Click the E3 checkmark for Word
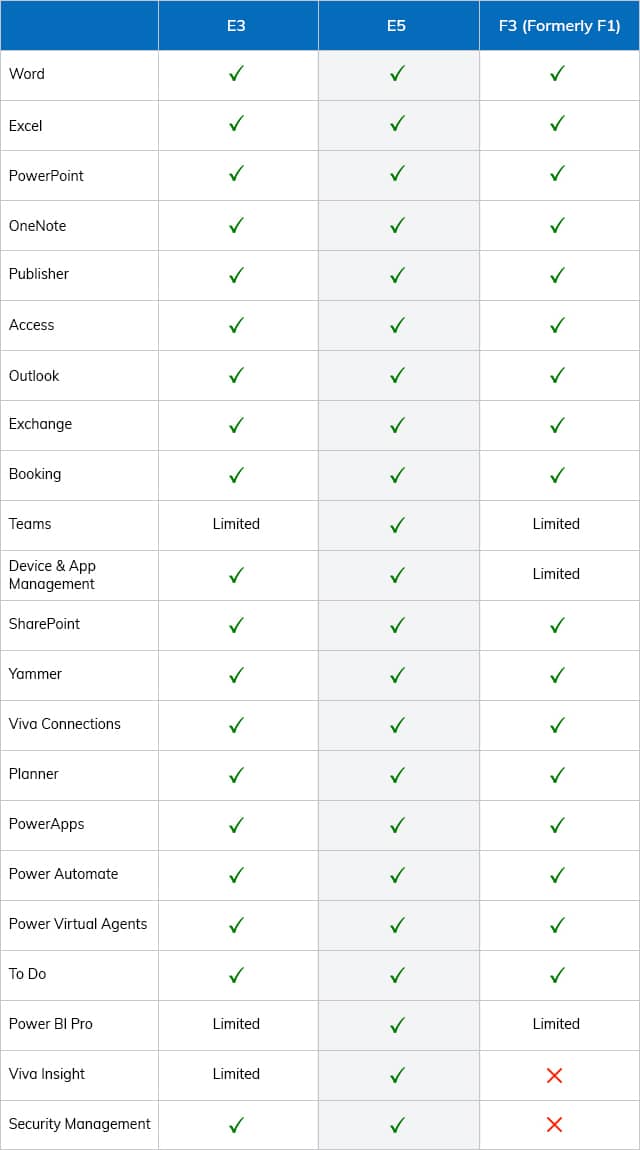The image size is (640, 1150). (236, 73)
